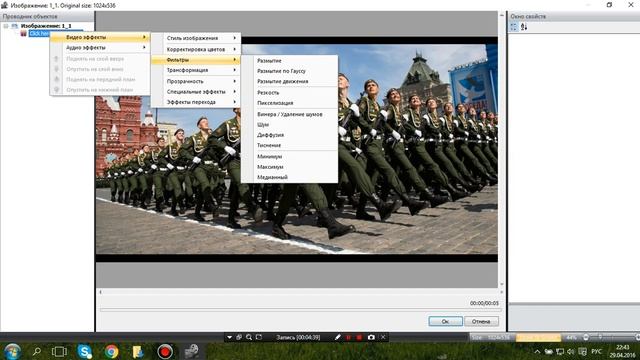
Task: Apply the Диффузия filter
Action: point(289,135)
